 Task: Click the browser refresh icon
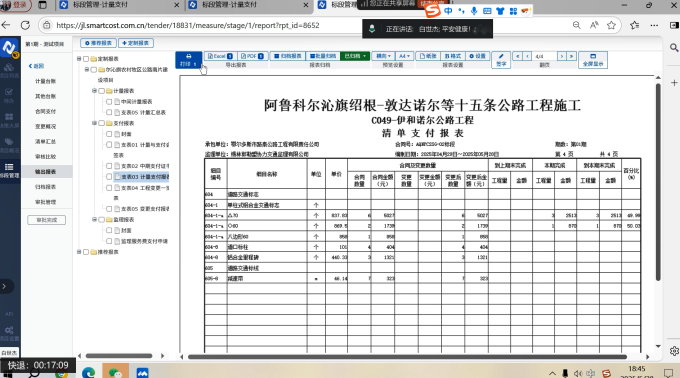pos(25,26)
